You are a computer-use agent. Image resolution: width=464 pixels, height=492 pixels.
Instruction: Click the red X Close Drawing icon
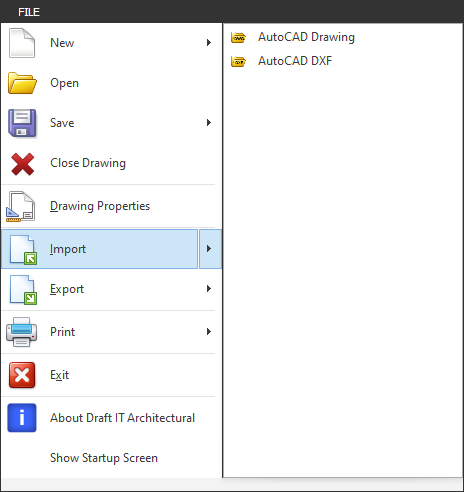pyautogui.click(x=22, y=164)
